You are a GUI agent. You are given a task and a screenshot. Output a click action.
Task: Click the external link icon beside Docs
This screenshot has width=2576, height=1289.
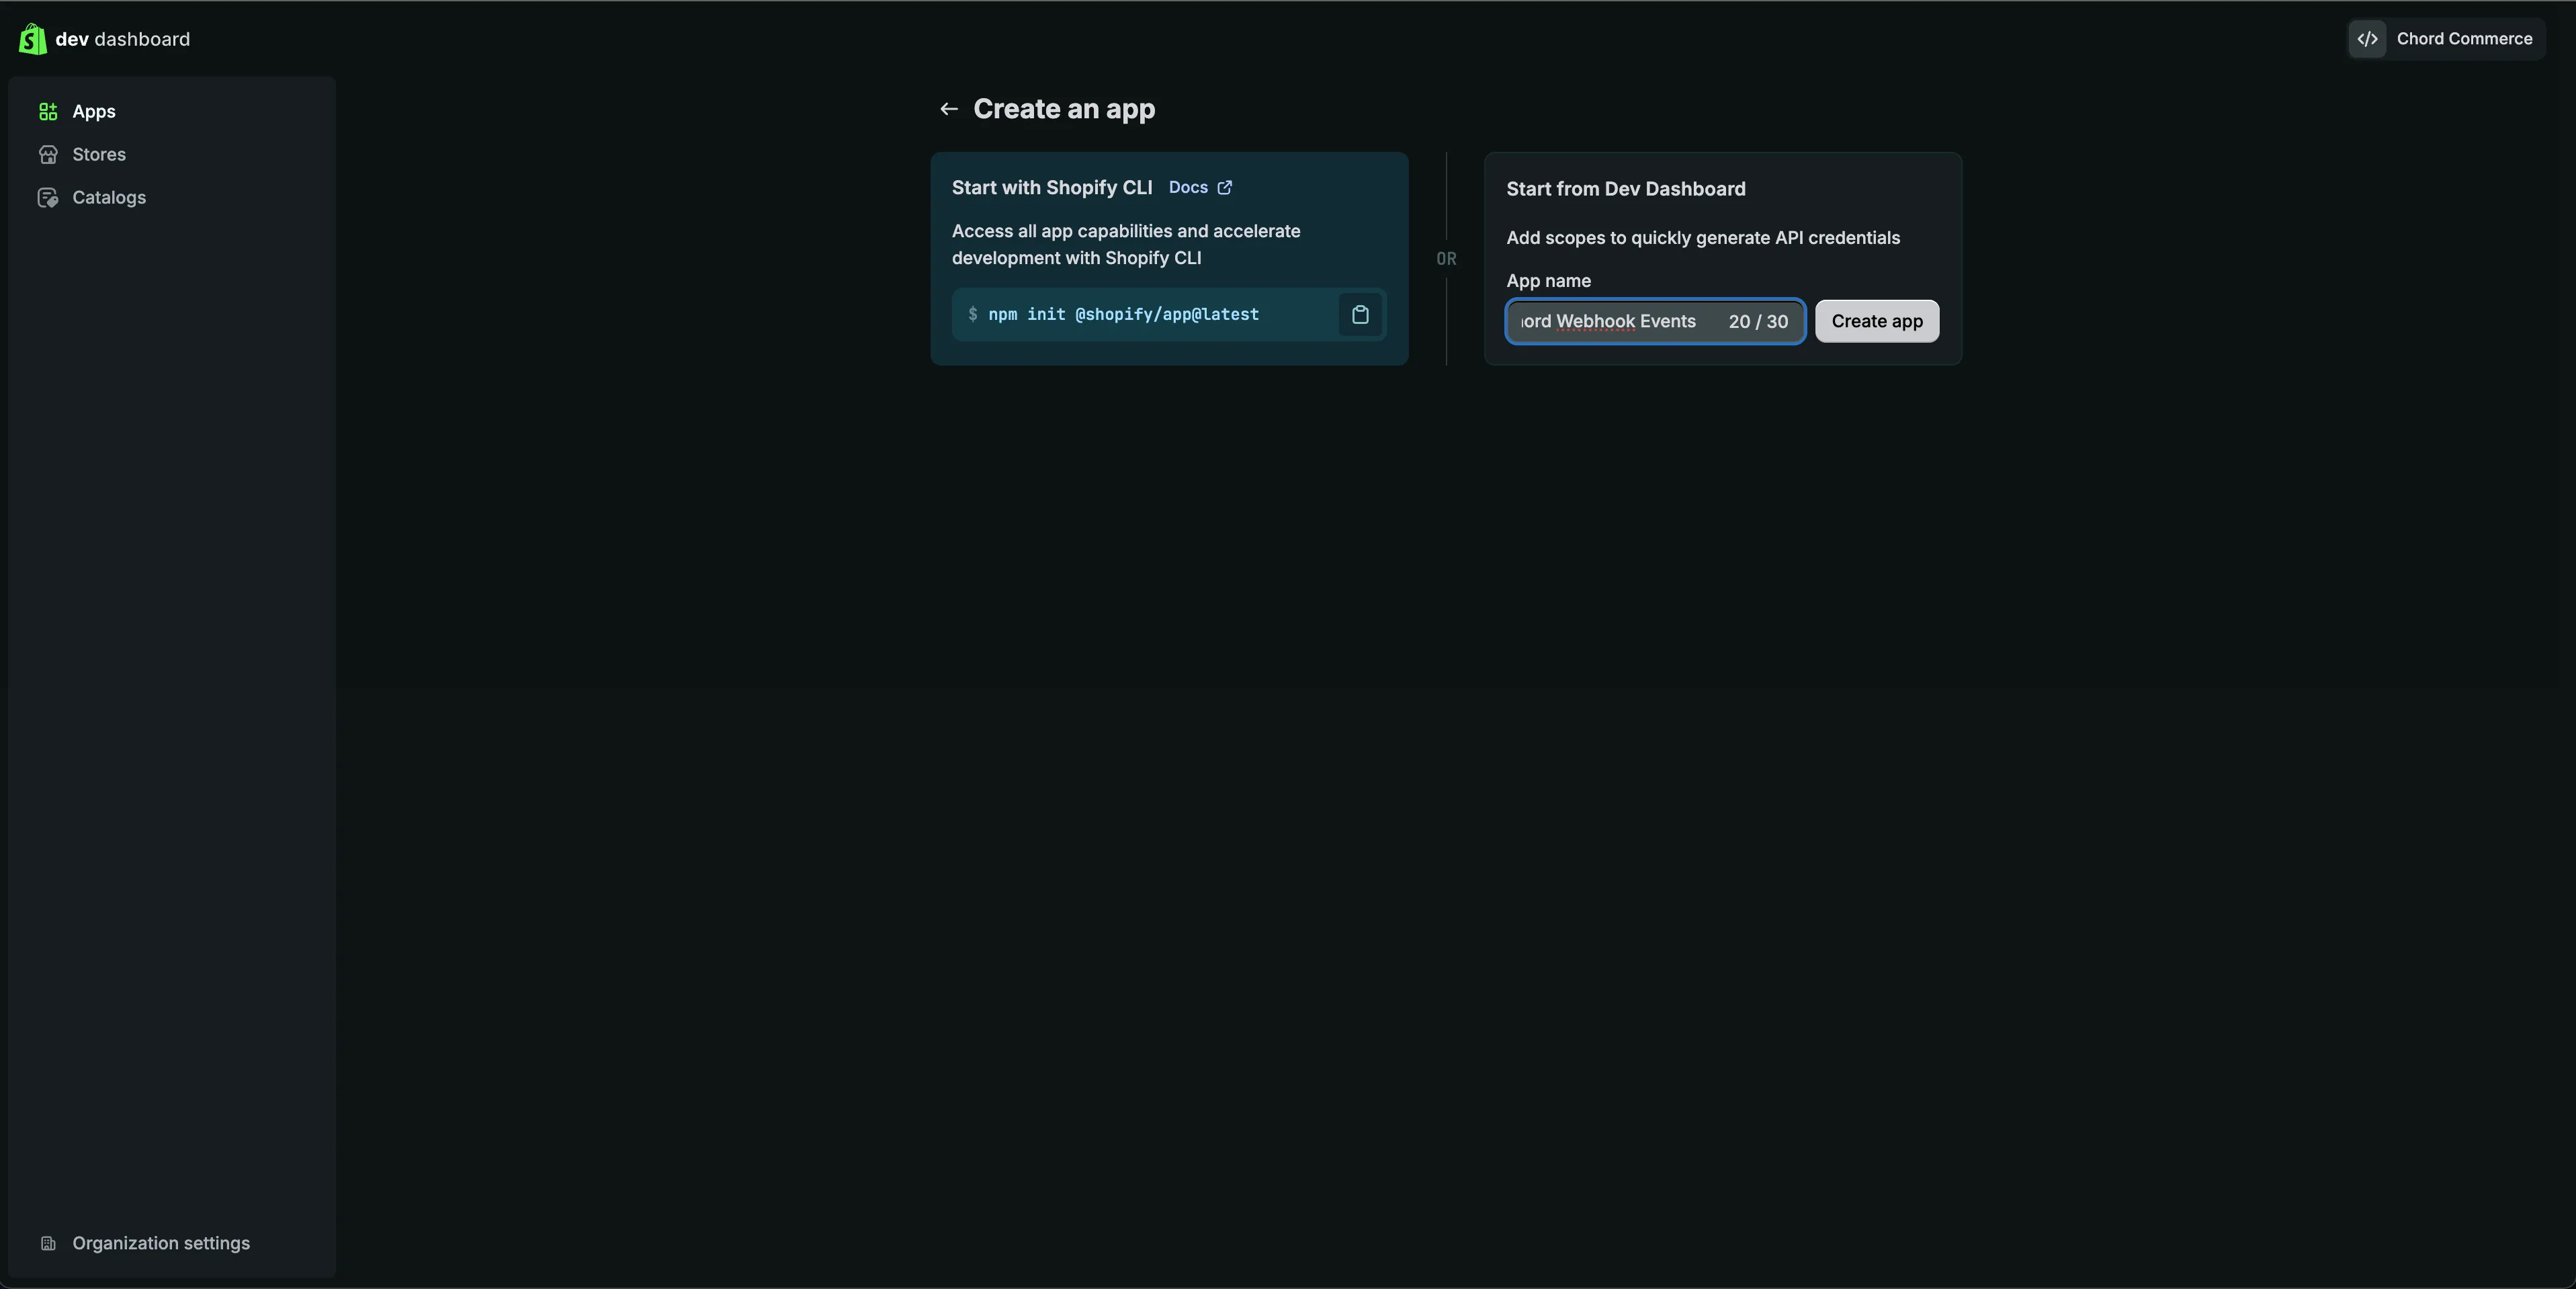[1225, 188]
